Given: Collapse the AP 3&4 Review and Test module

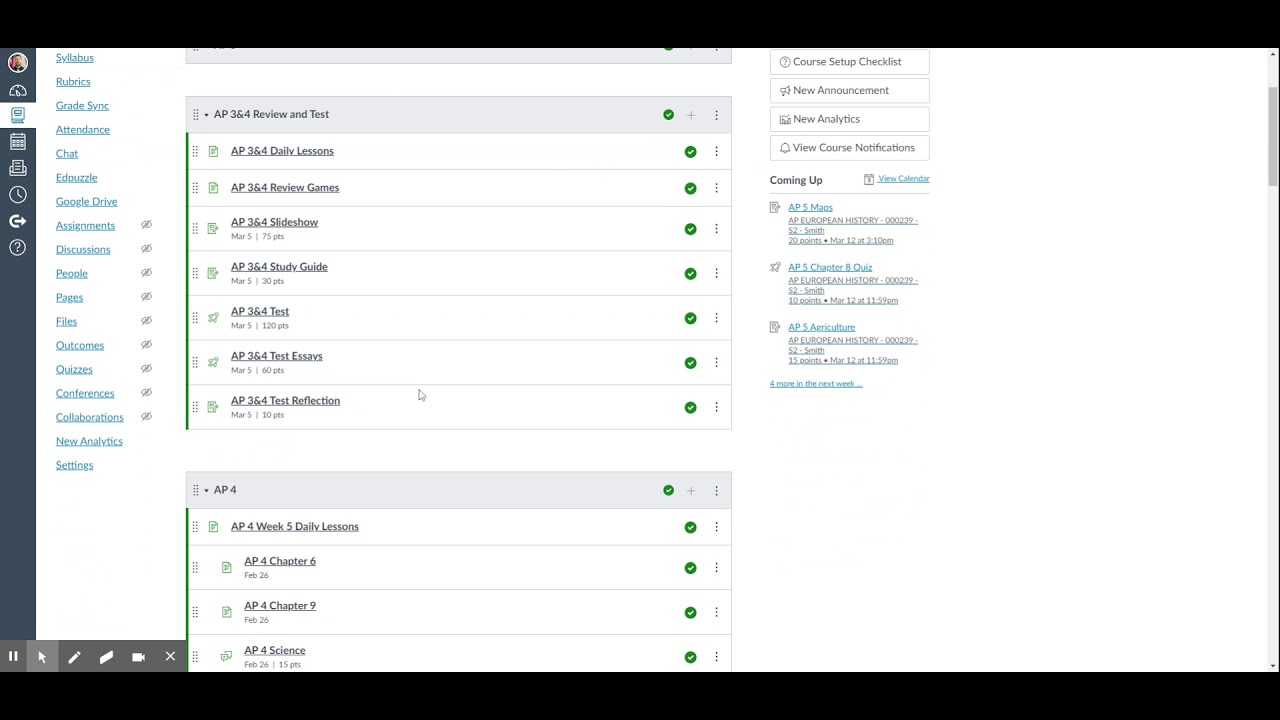Looking at the screenshot, I should [206, 115].
